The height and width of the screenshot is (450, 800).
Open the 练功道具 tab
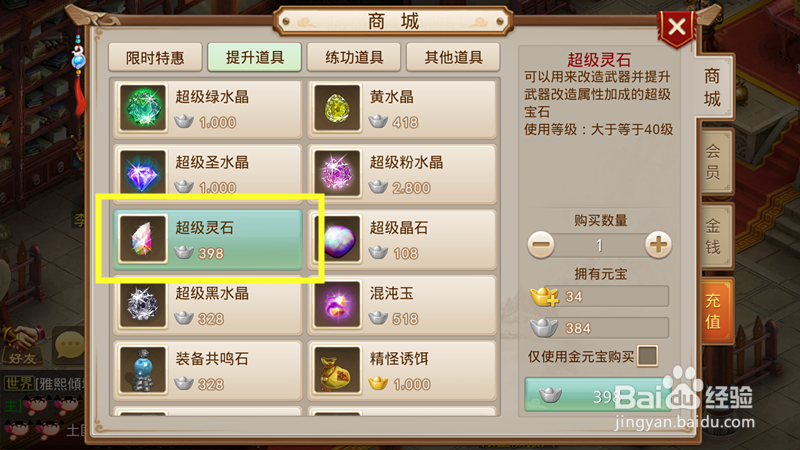point(354,57)
